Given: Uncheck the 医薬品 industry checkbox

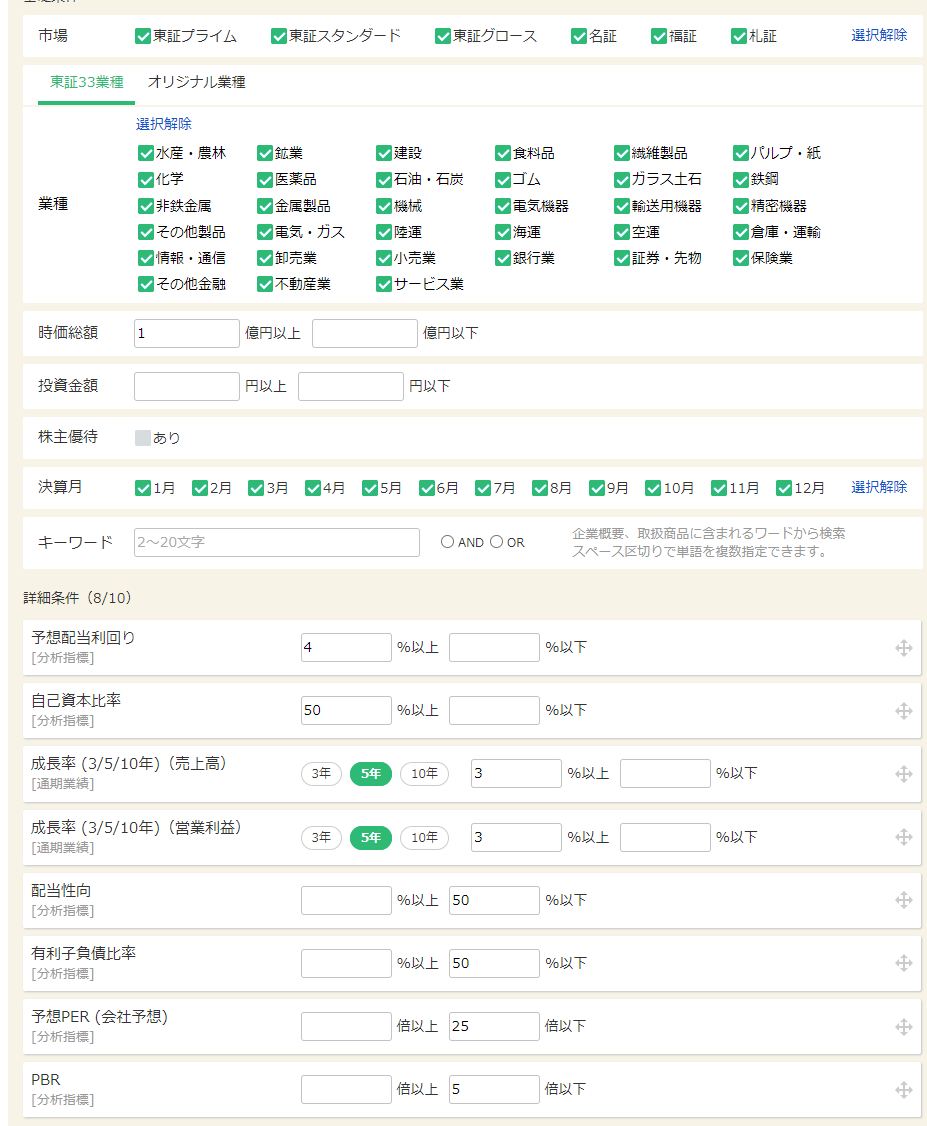Looking at the screenshot, I should (x=265, y=180).
